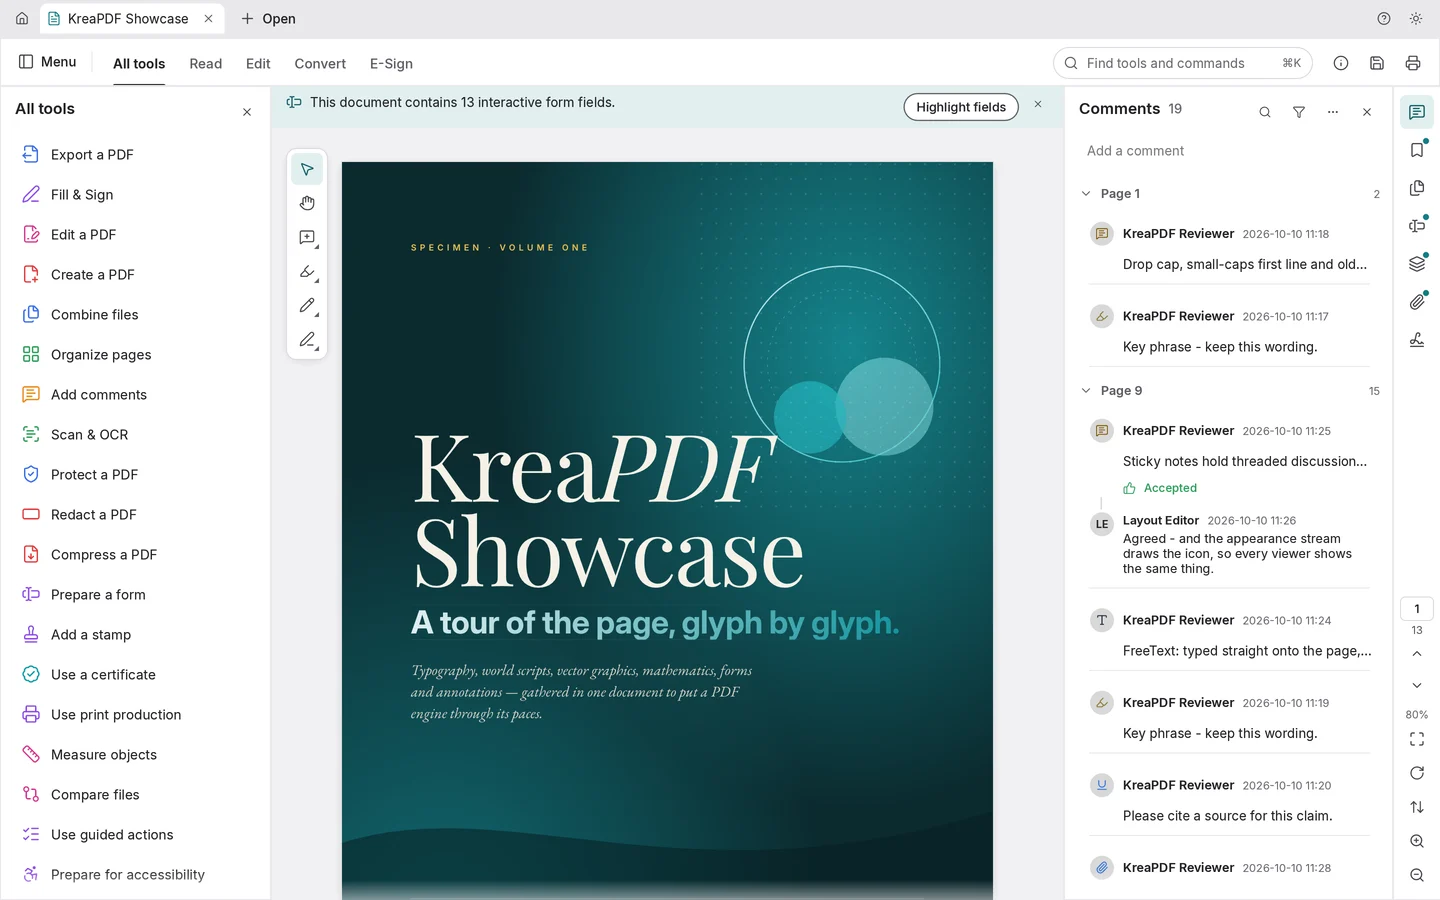The height and width of the screenshot is (900, 1440).
Task: Activate the hand pan tool
Action: click(x=307, y=204)
